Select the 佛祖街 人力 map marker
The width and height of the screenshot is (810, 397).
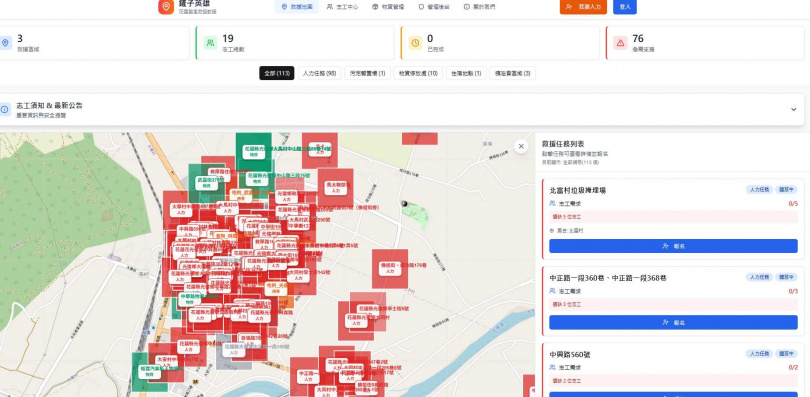coord(390,268)
